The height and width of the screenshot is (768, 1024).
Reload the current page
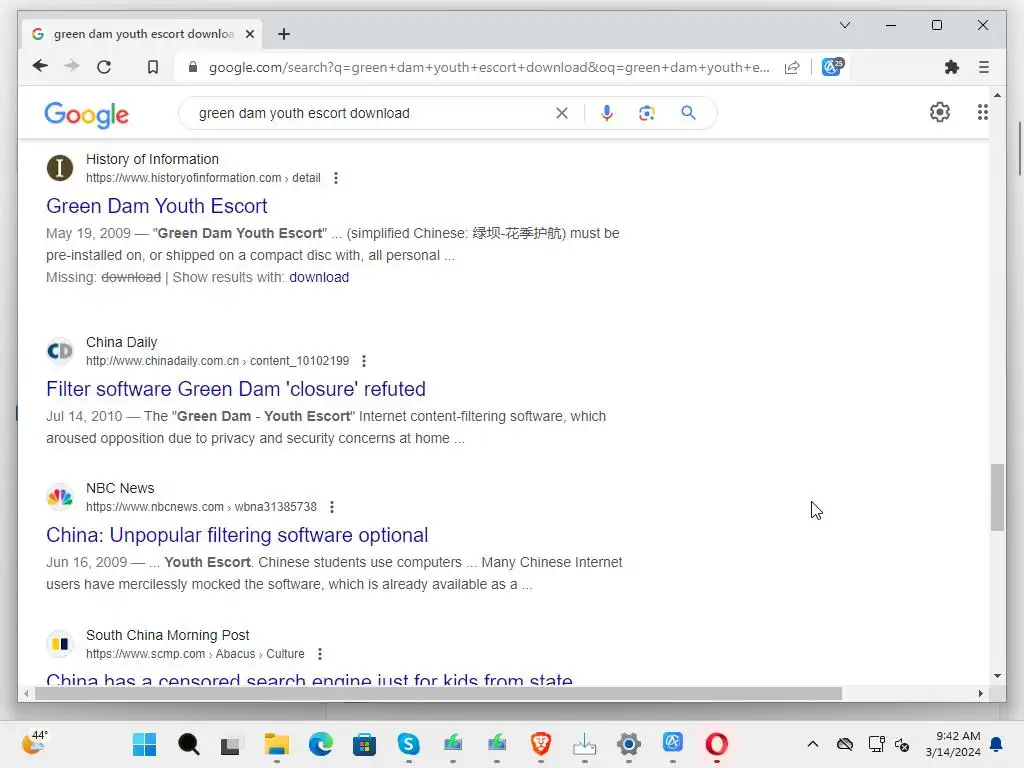[x=104, y=67]
